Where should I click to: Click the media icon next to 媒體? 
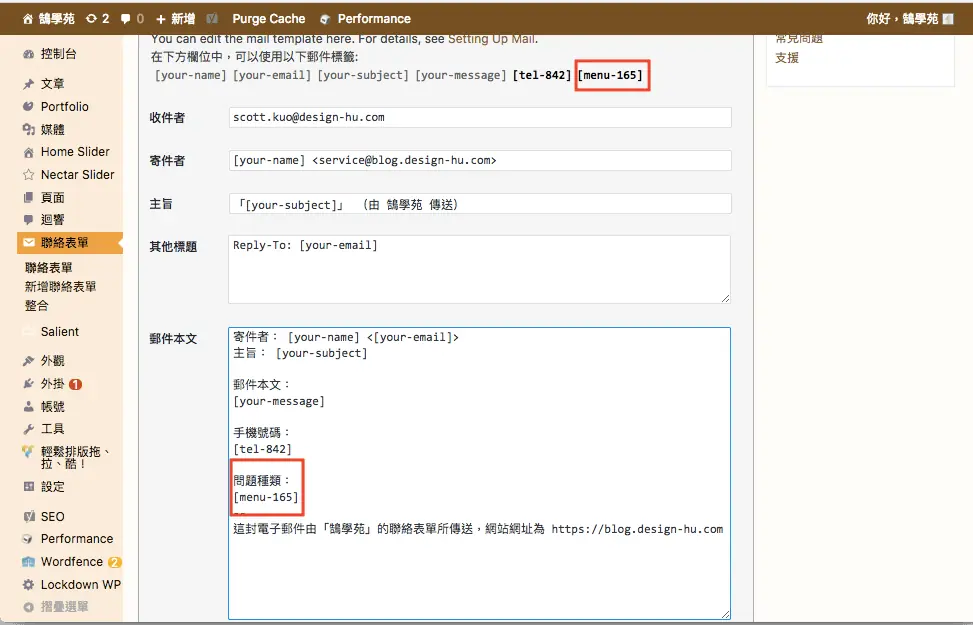coord(29,129)
